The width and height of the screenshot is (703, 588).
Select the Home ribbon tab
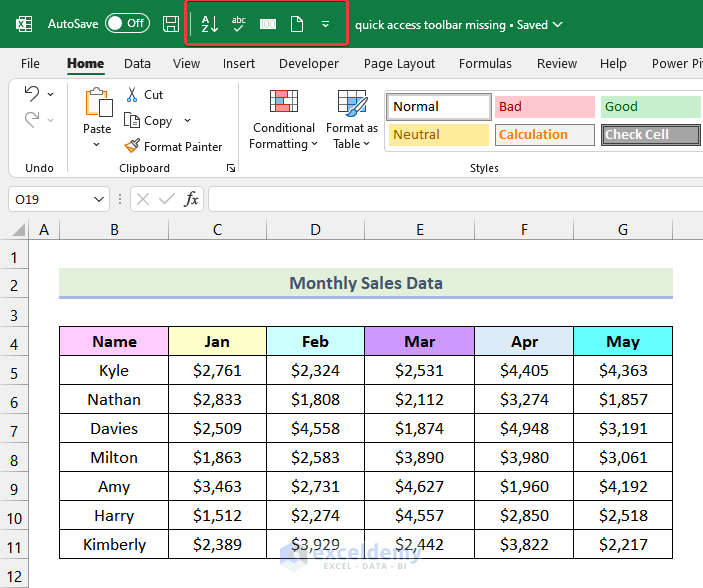pos(85,63)
